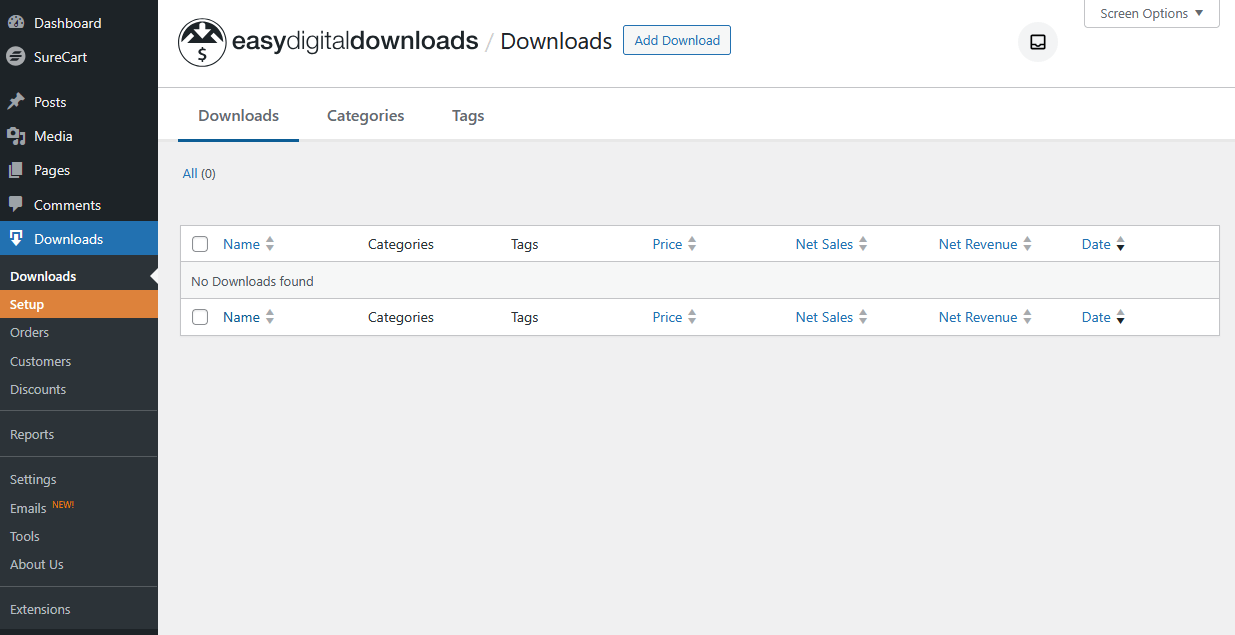1235x635 pixels.
Task: Sort by Net Revenue in top header
Action: point(978,244)
